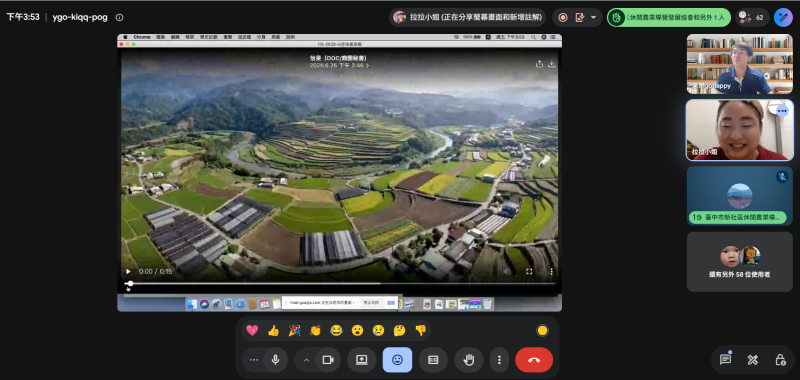Open the shared video more options

click(x=551, y=271)
